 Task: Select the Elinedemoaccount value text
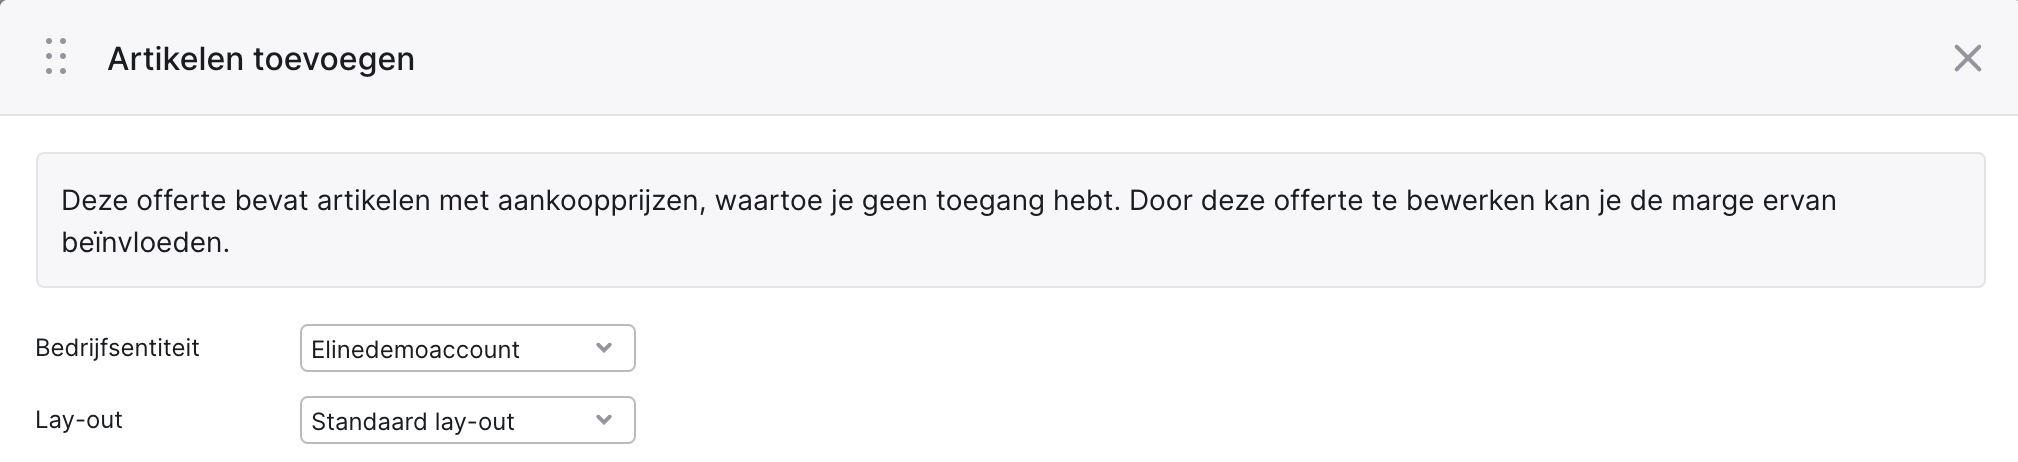(x=415, y=349)
